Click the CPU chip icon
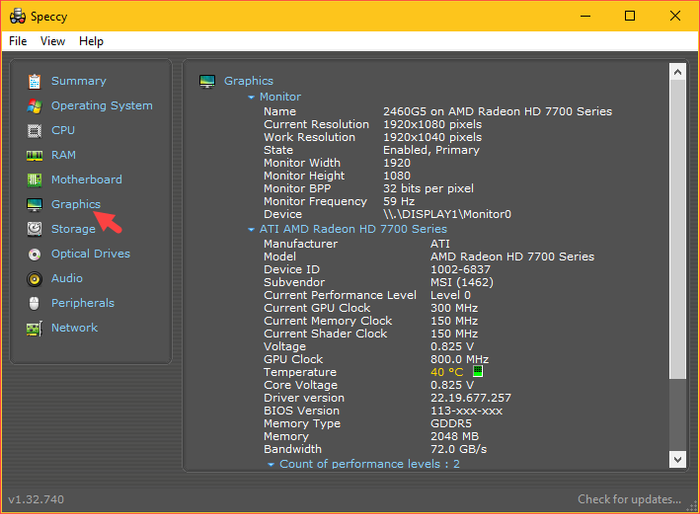 point(34,131)
